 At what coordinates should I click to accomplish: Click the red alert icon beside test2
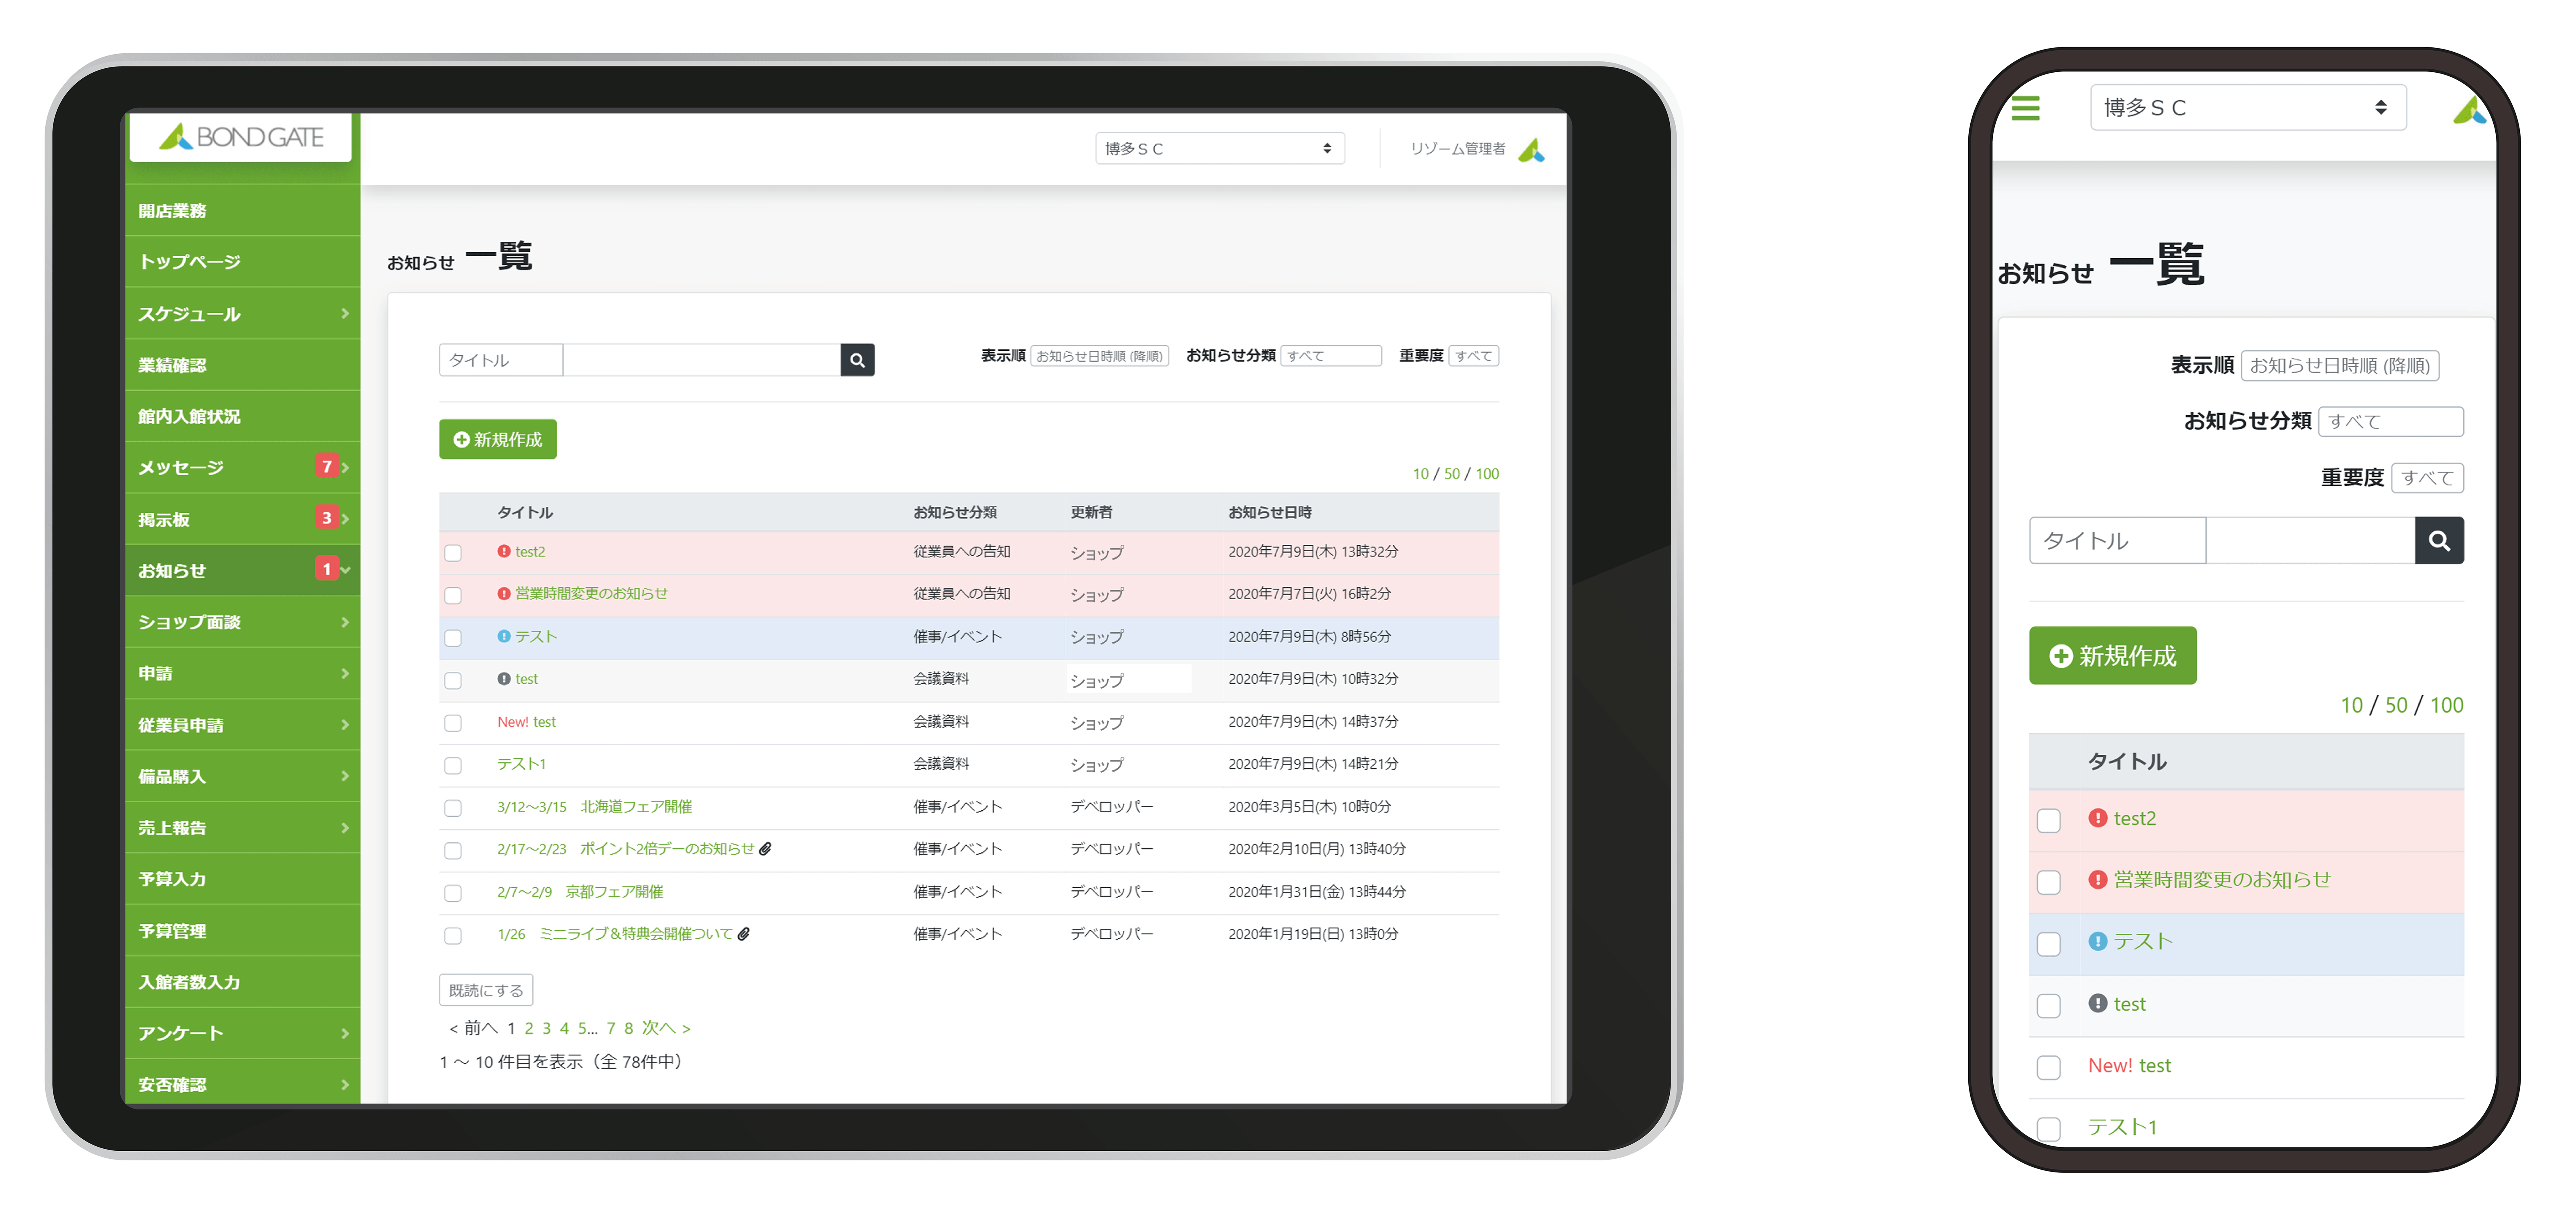coord(504,551)
